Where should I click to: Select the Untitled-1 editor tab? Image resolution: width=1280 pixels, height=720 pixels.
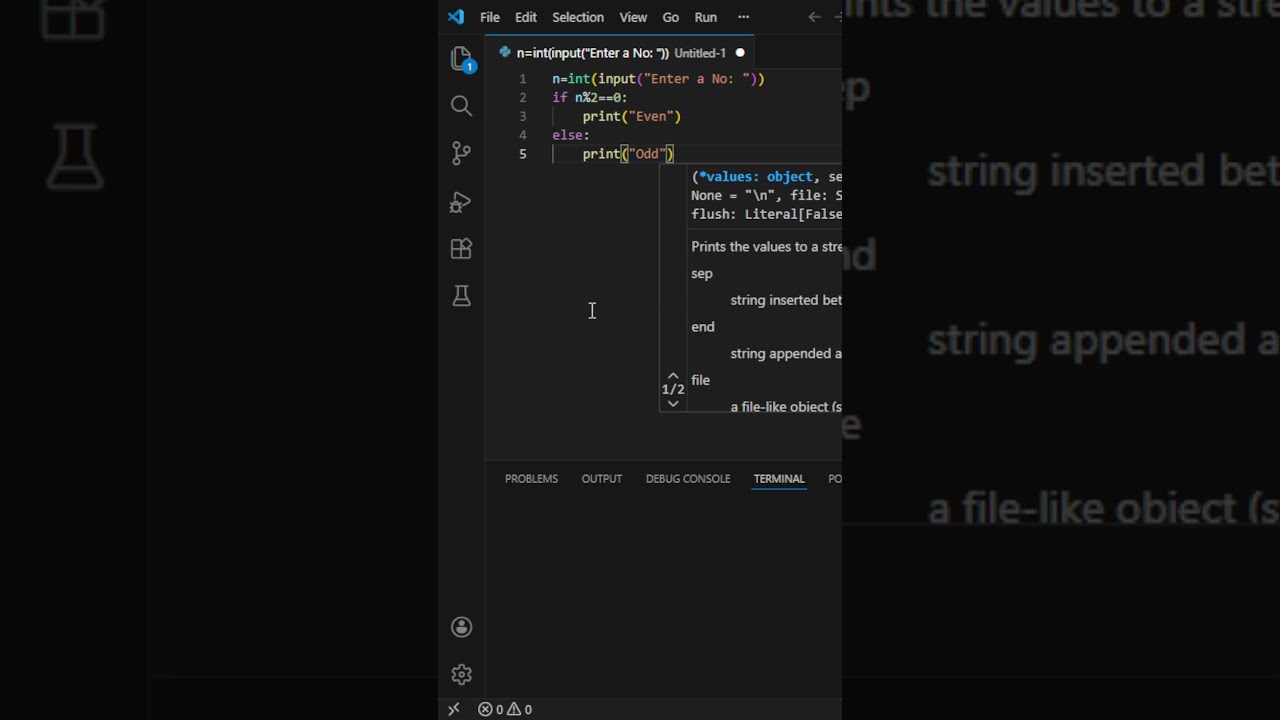(x=622, y=53)
